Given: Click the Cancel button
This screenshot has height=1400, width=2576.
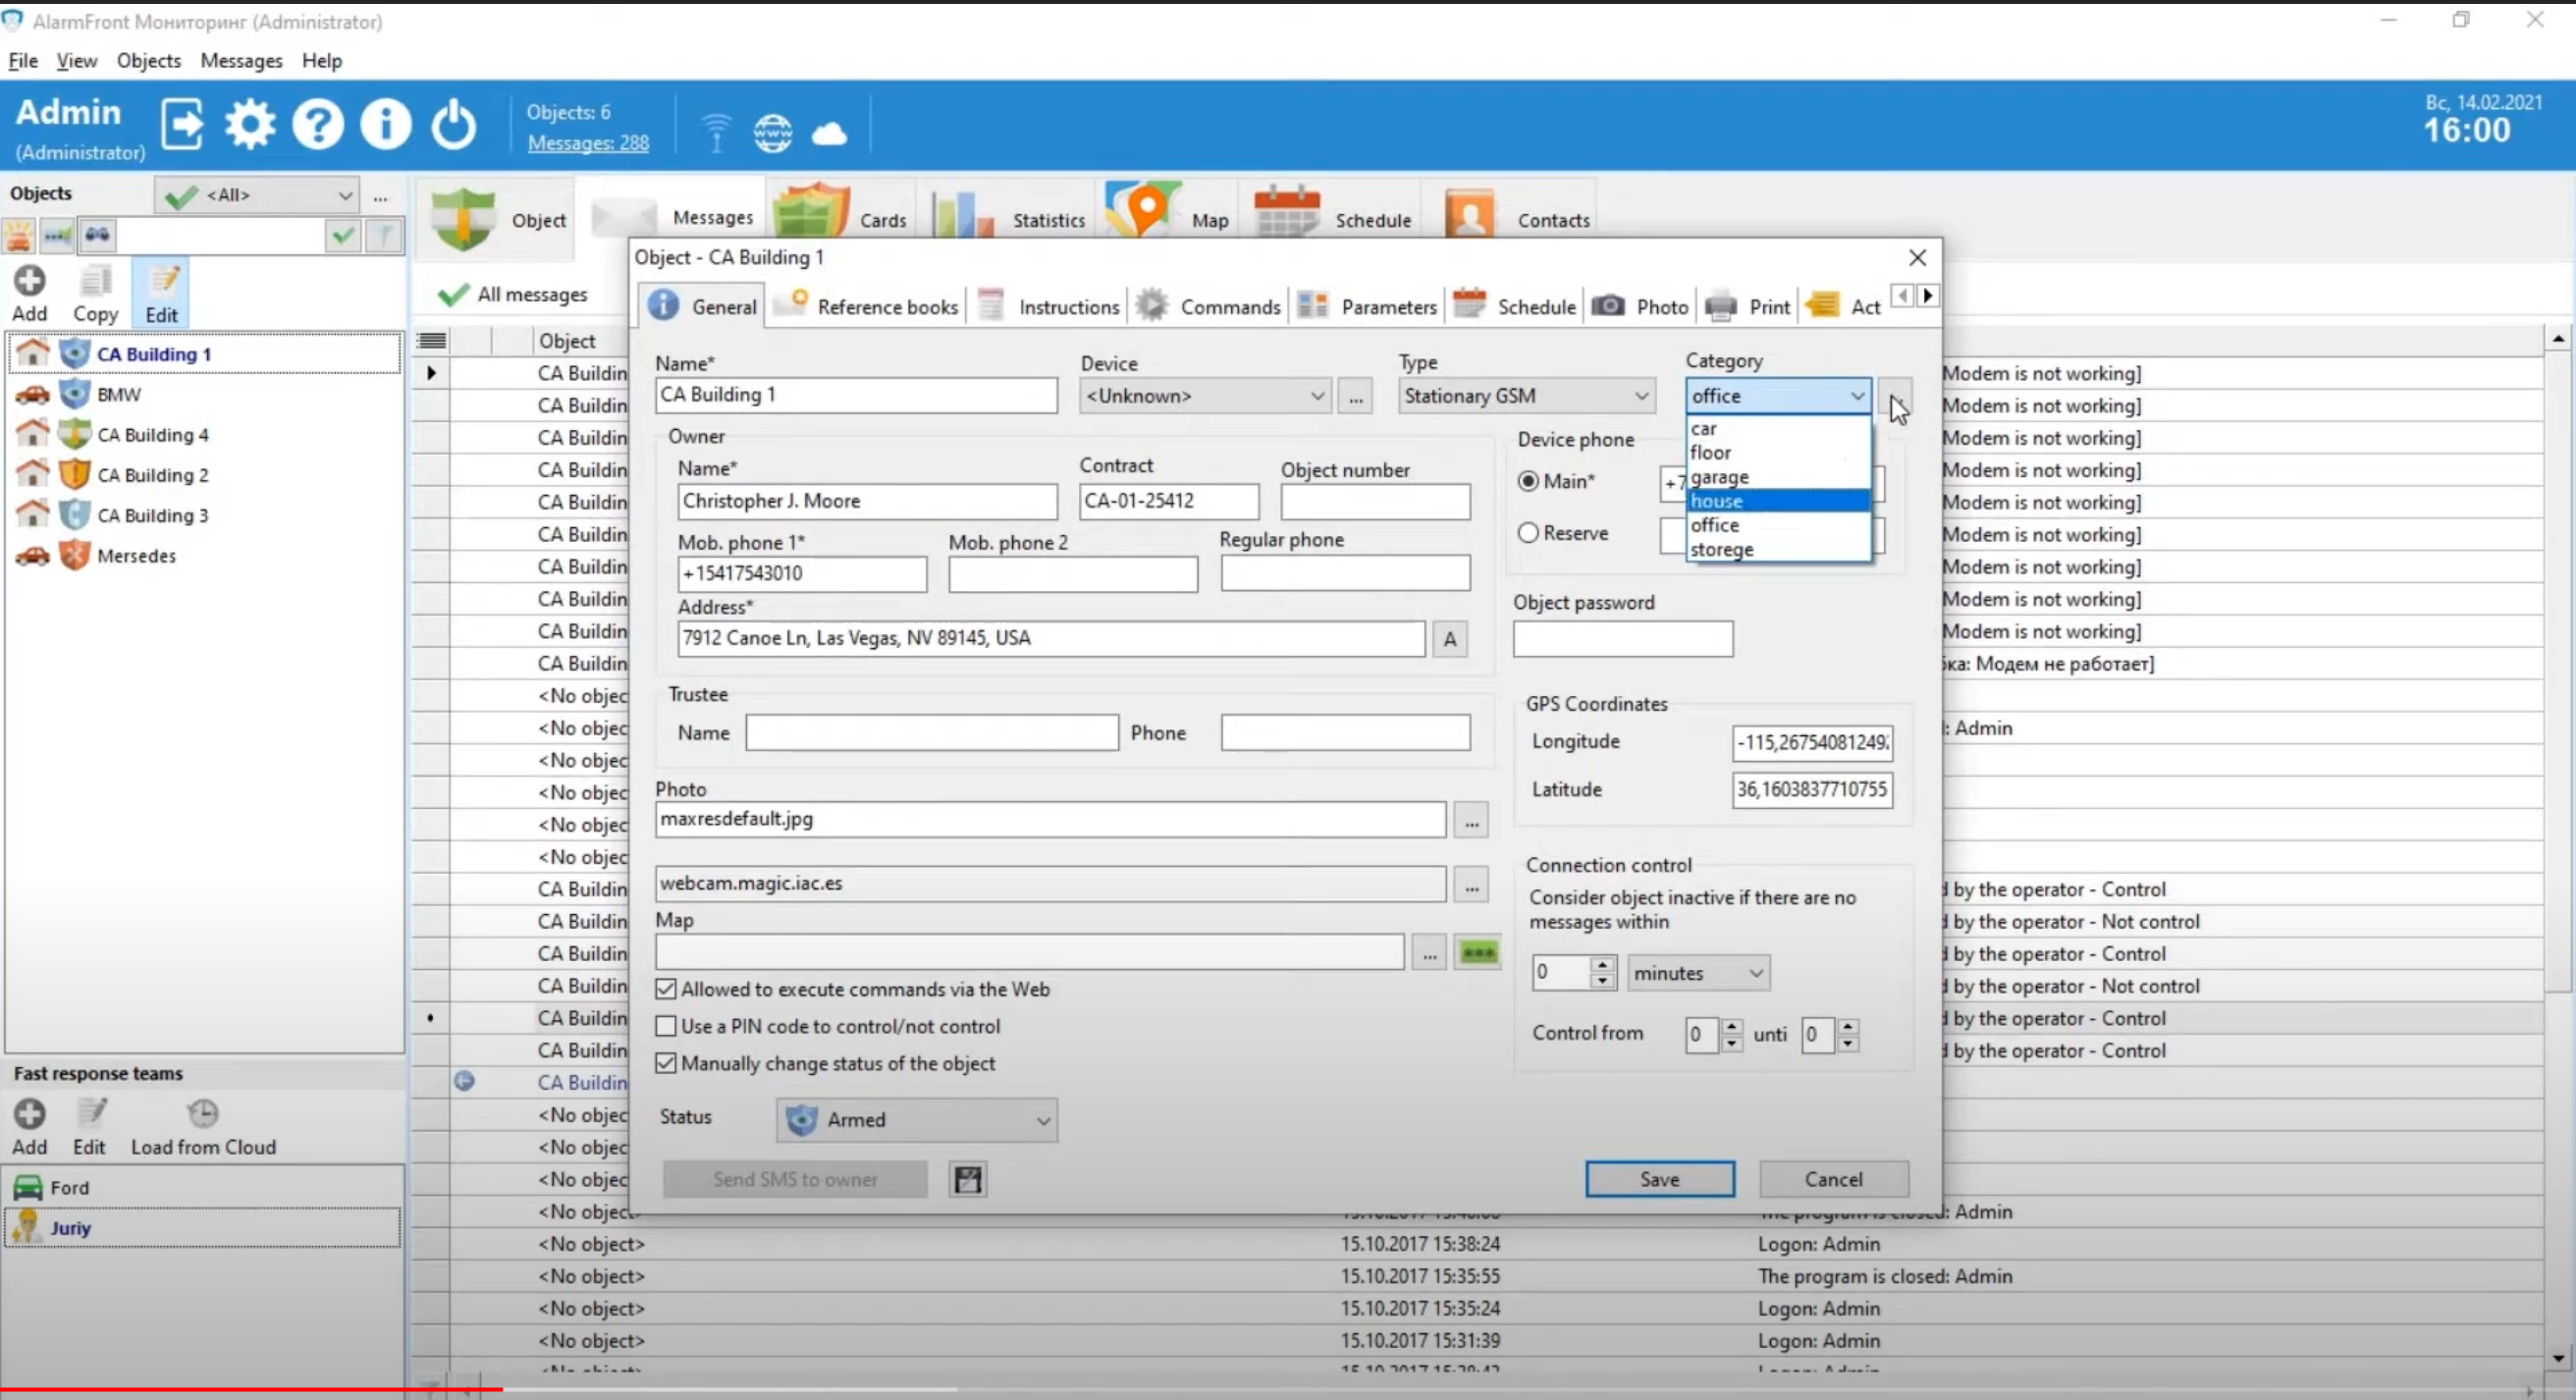Looking at the screenshot, I should point(1834,1180).
